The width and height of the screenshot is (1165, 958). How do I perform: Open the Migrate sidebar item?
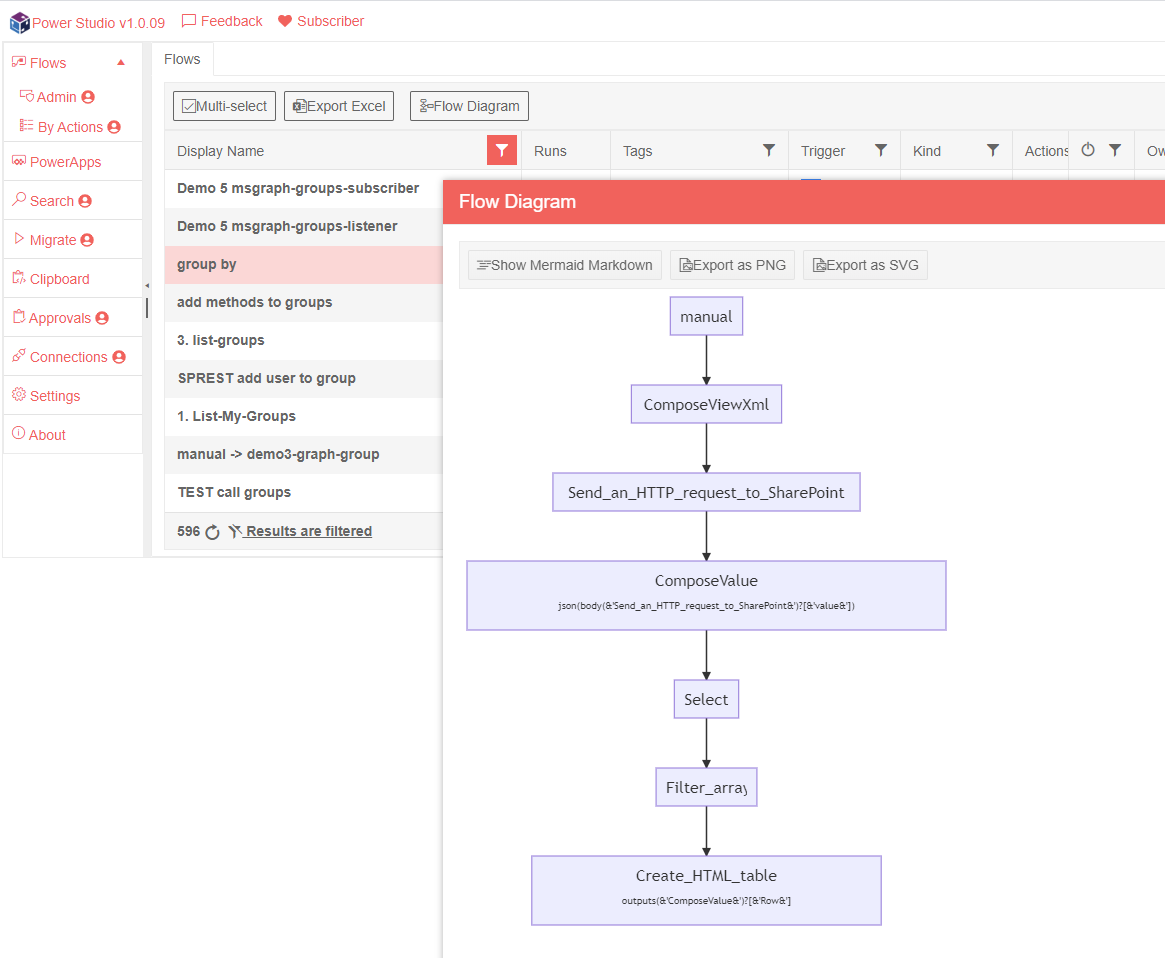pos(53,240)
